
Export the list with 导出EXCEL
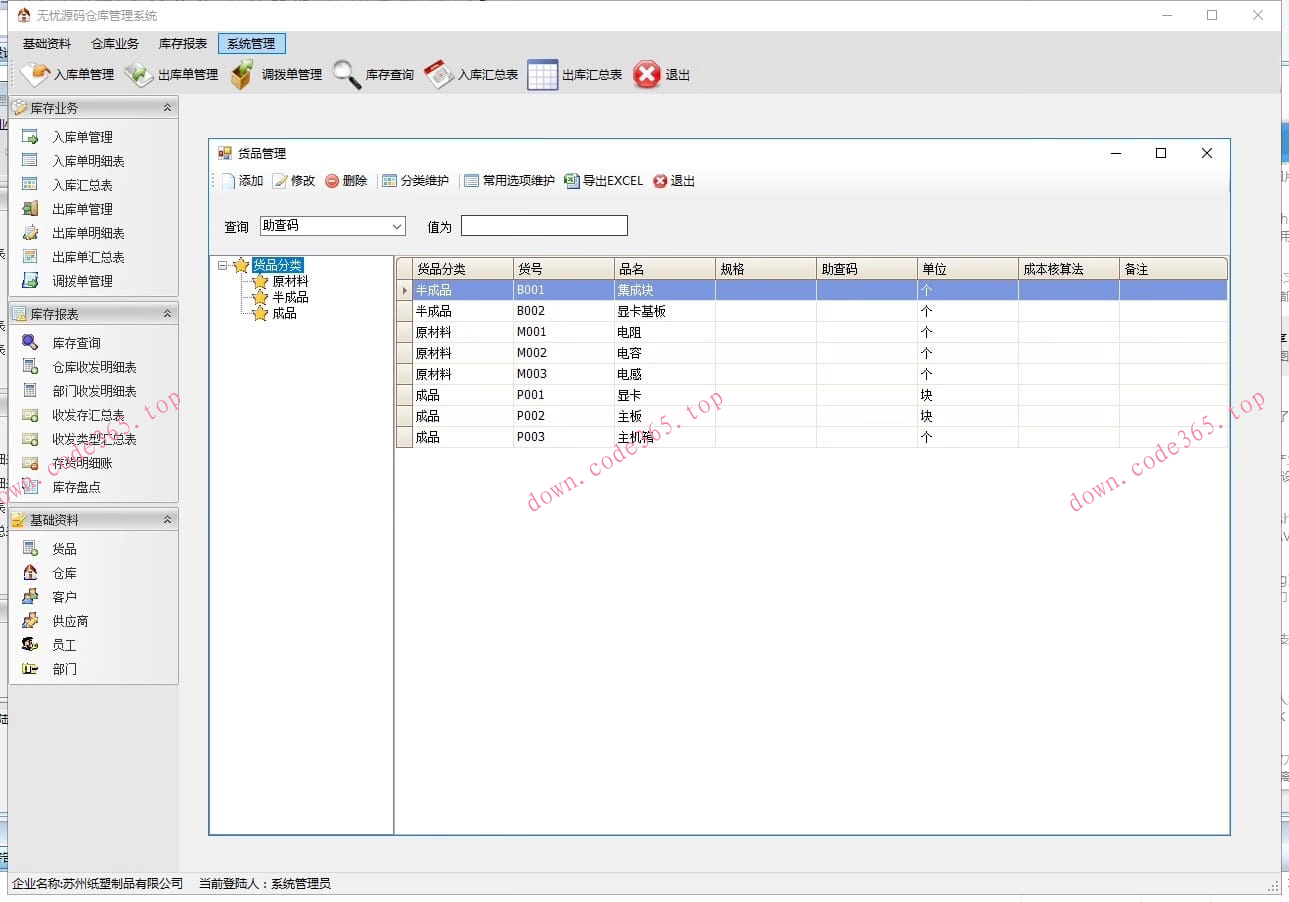604,181
